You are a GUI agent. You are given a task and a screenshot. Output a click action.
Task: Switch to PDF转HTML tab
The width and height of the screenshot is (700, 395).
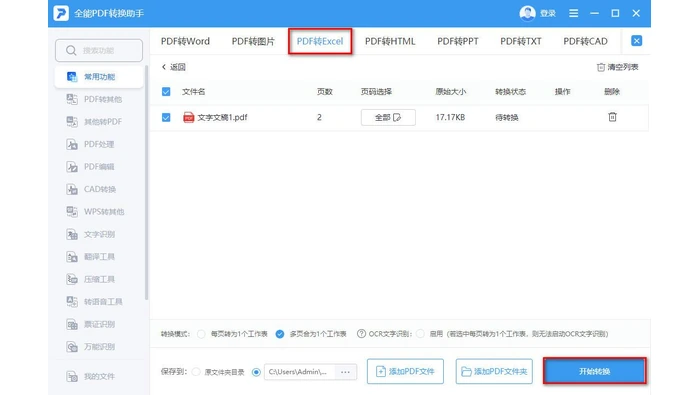pos(390,42)
